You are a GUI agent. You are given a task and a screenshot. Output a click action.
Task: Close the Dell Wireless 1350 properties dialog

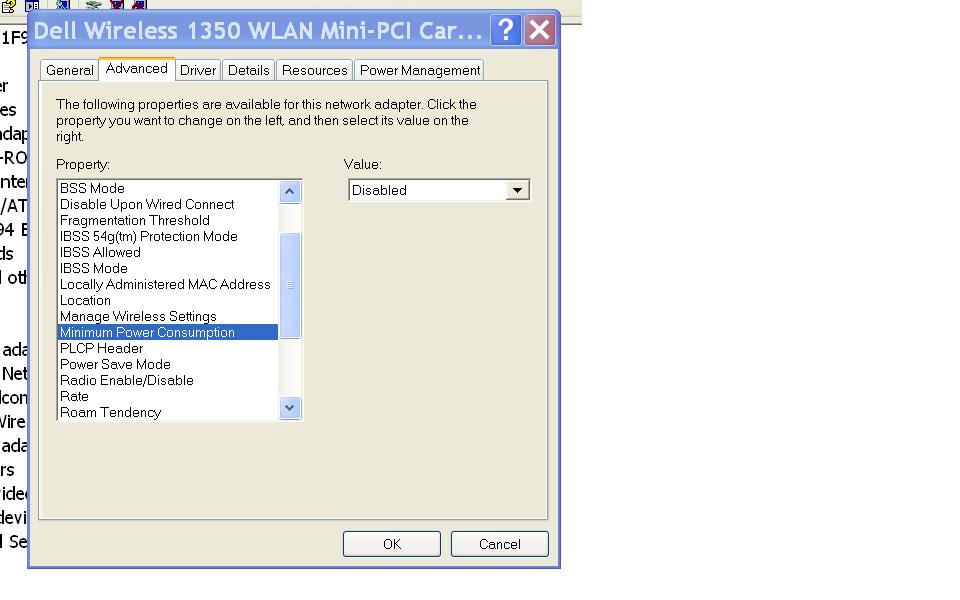click(539, 30)
